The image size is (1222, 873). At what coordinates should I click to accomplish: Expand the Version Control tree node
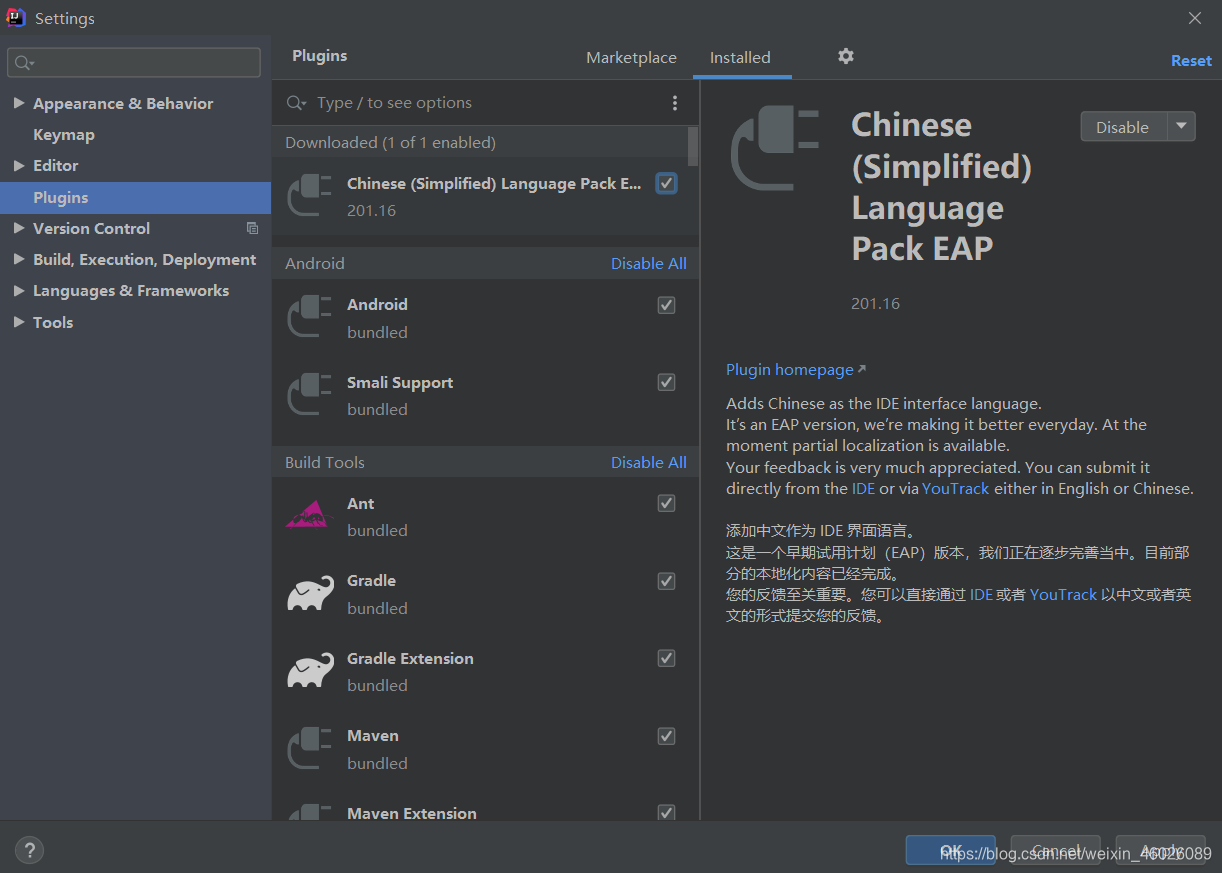pyautogui.click(x=18, y=228)
